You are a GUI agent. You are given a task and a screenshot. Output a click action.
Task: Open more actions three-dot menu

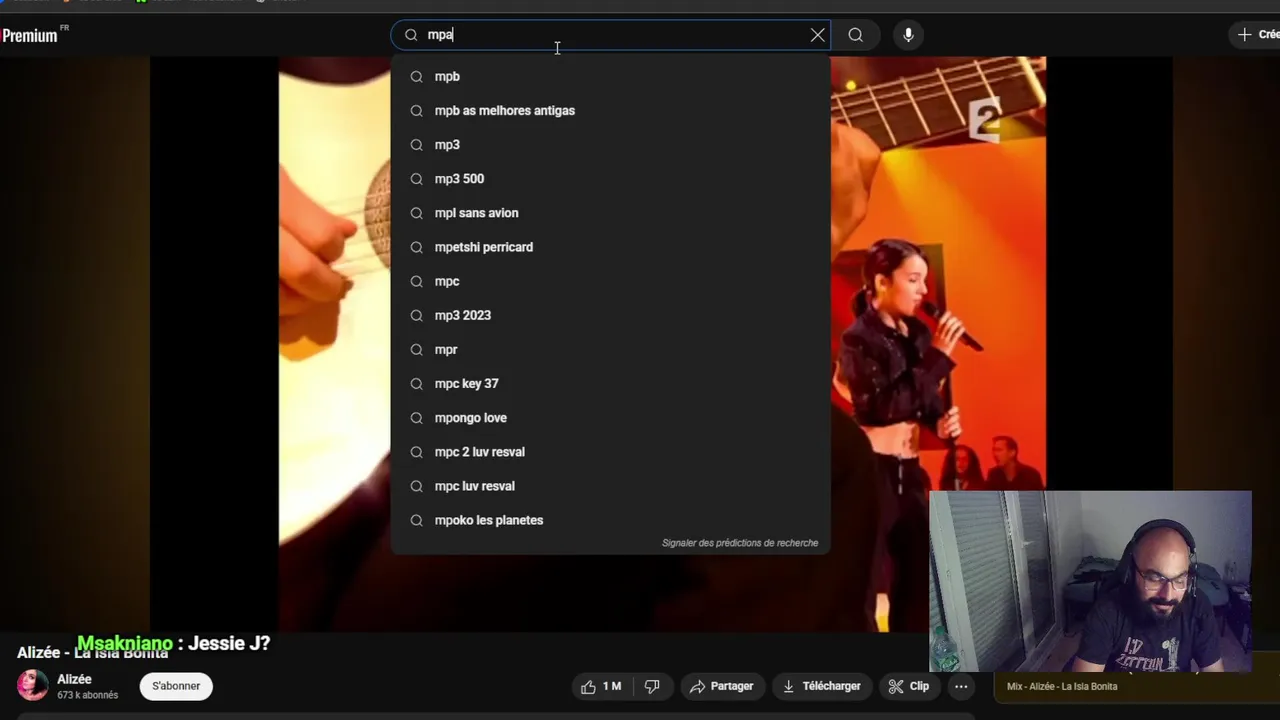click(961, 686)
